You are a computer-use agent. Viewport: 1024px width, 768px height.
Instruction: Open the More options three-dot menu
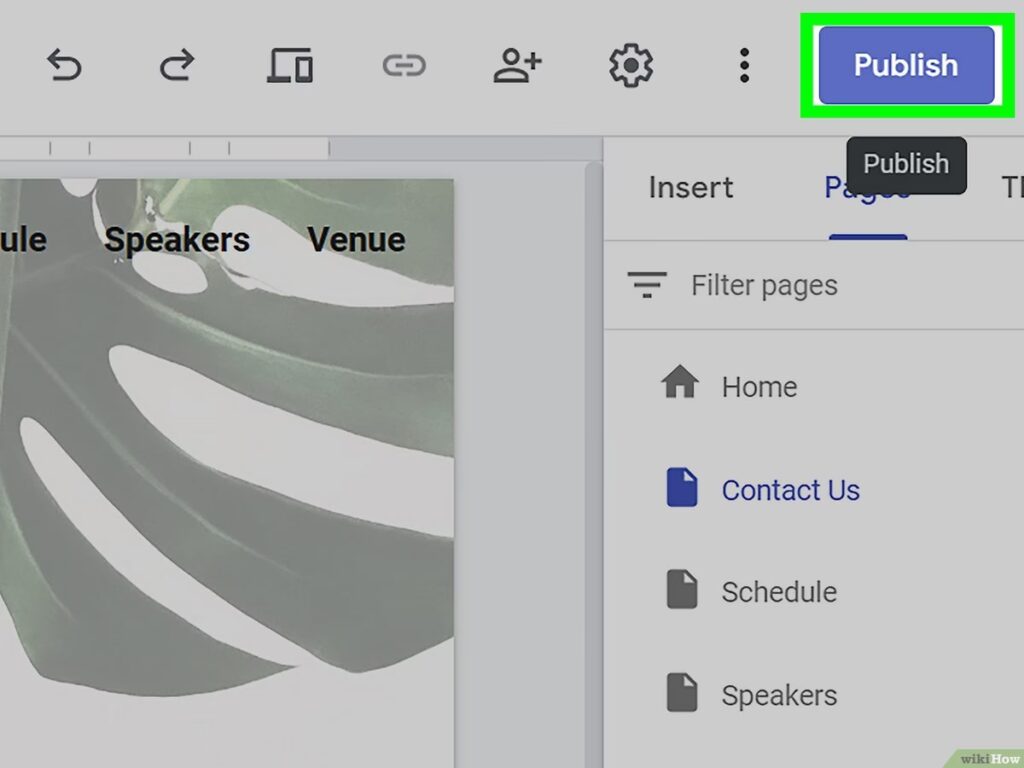(x=744, y=66)
